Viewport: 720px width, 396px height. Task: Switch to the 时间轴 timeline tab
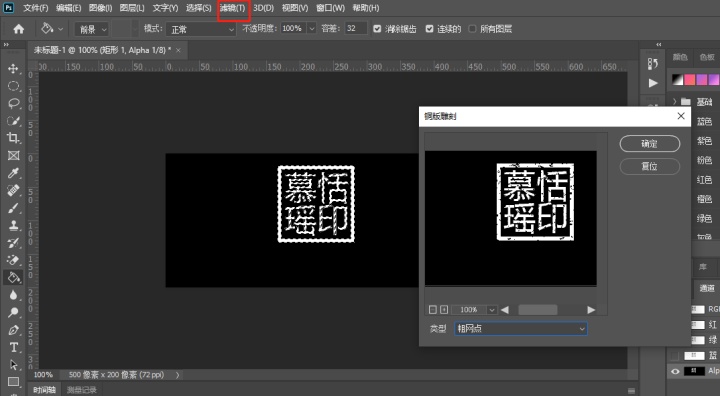tap(44, 390)
